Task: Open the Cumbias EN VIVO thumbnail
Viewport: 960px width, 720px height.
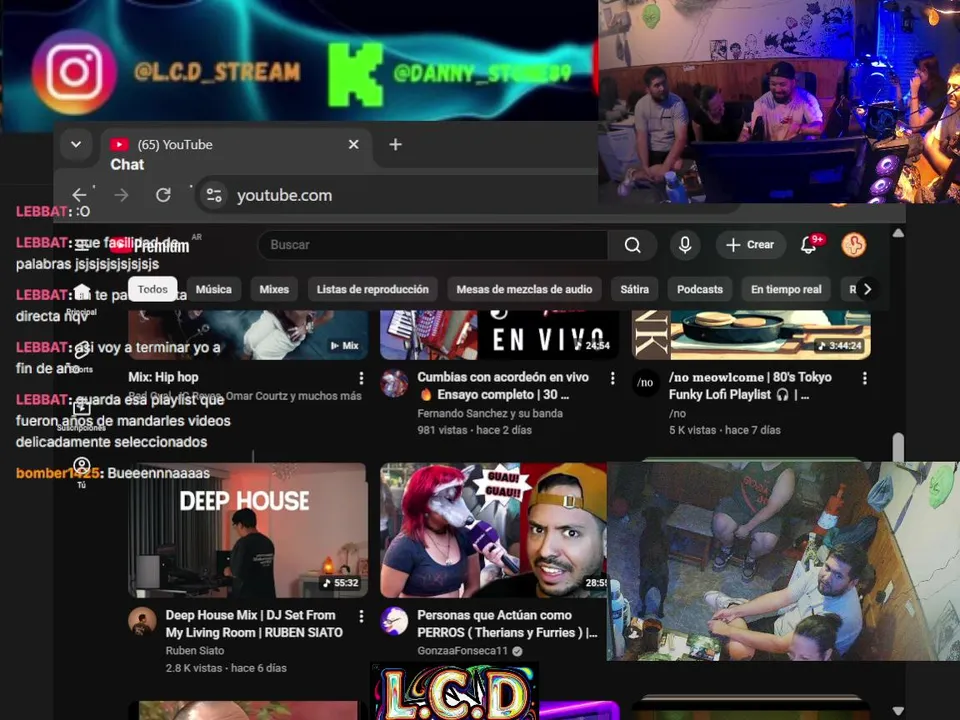Action: (499, 335)
